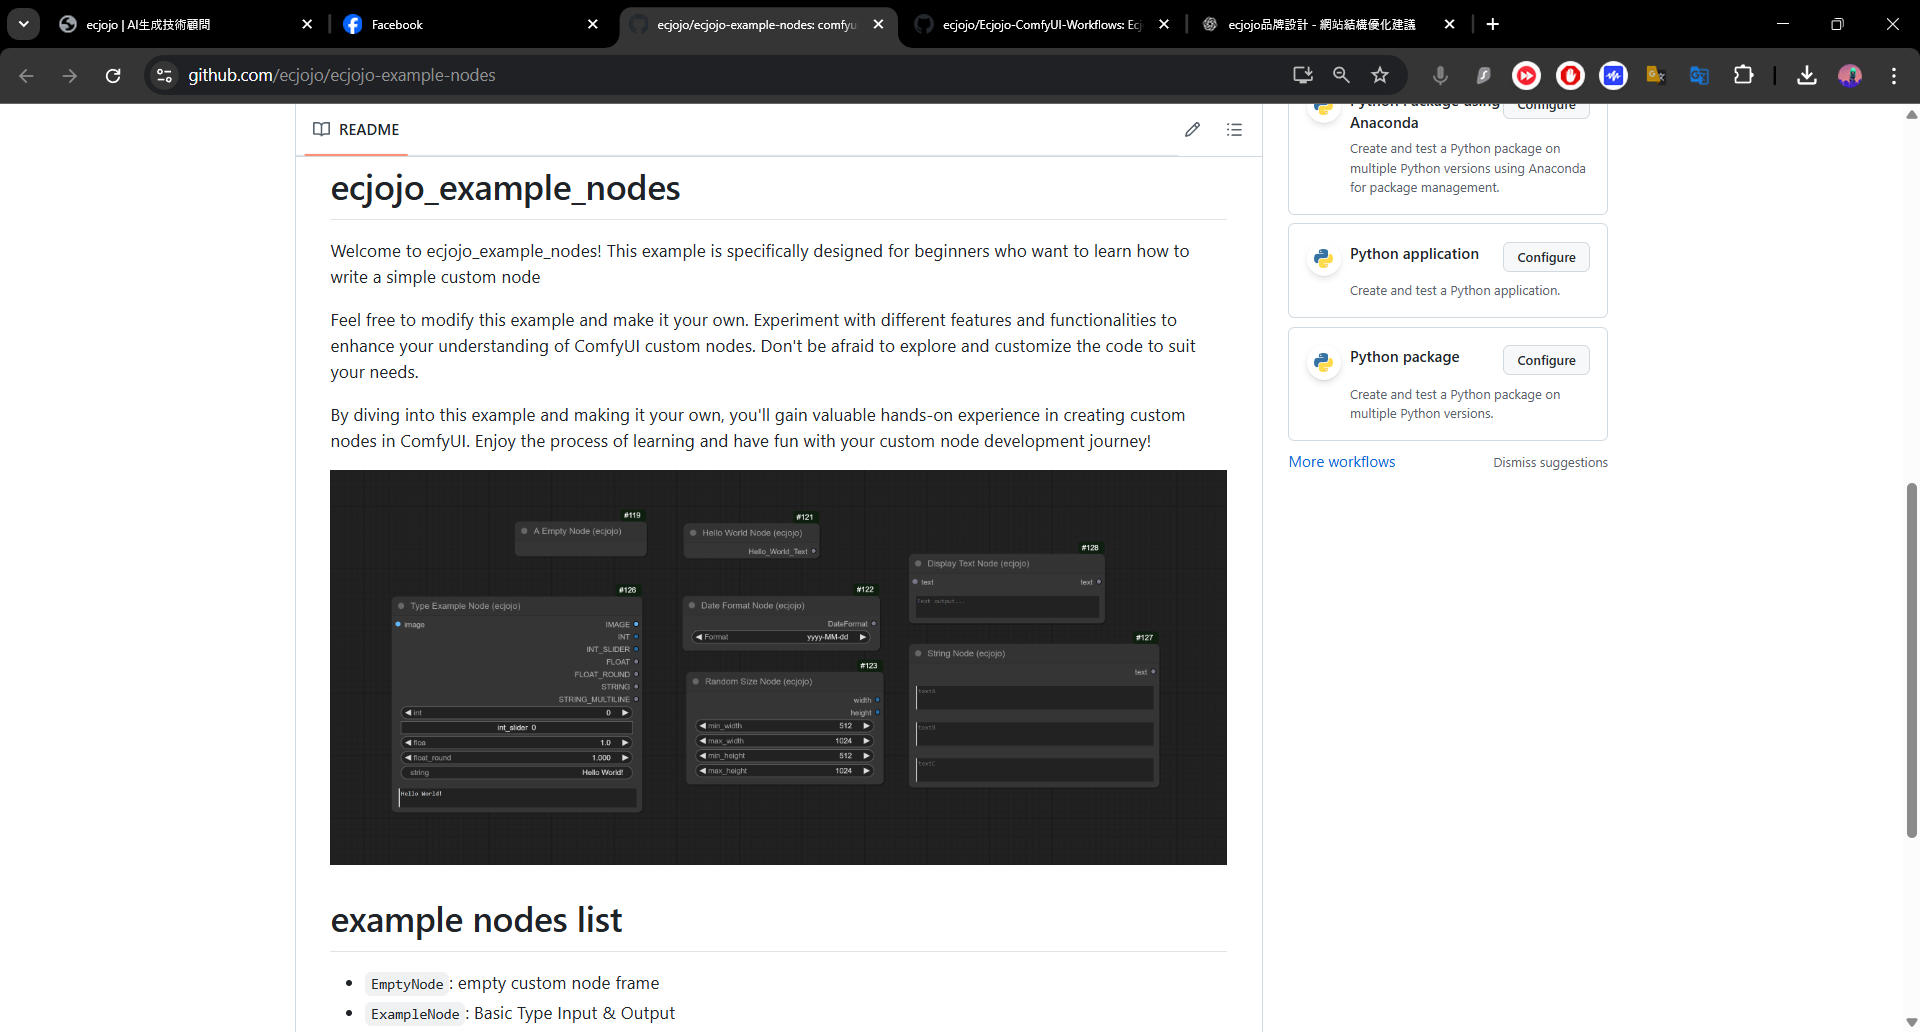This screenshot has width=1920, height=1032.
Task: Dismiss the workflow suggestions
Action: [x=1550, y=463]
